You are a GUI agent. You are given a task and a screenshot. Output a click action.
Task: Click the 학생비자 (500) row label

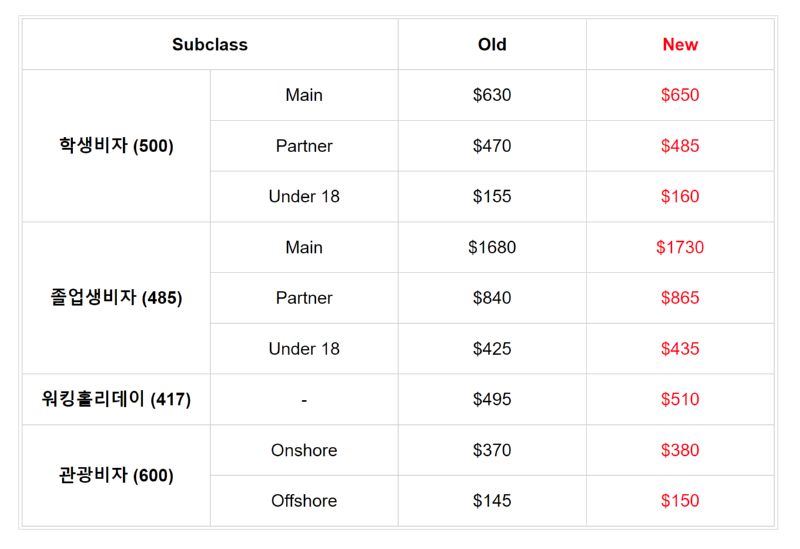(116, 145)
